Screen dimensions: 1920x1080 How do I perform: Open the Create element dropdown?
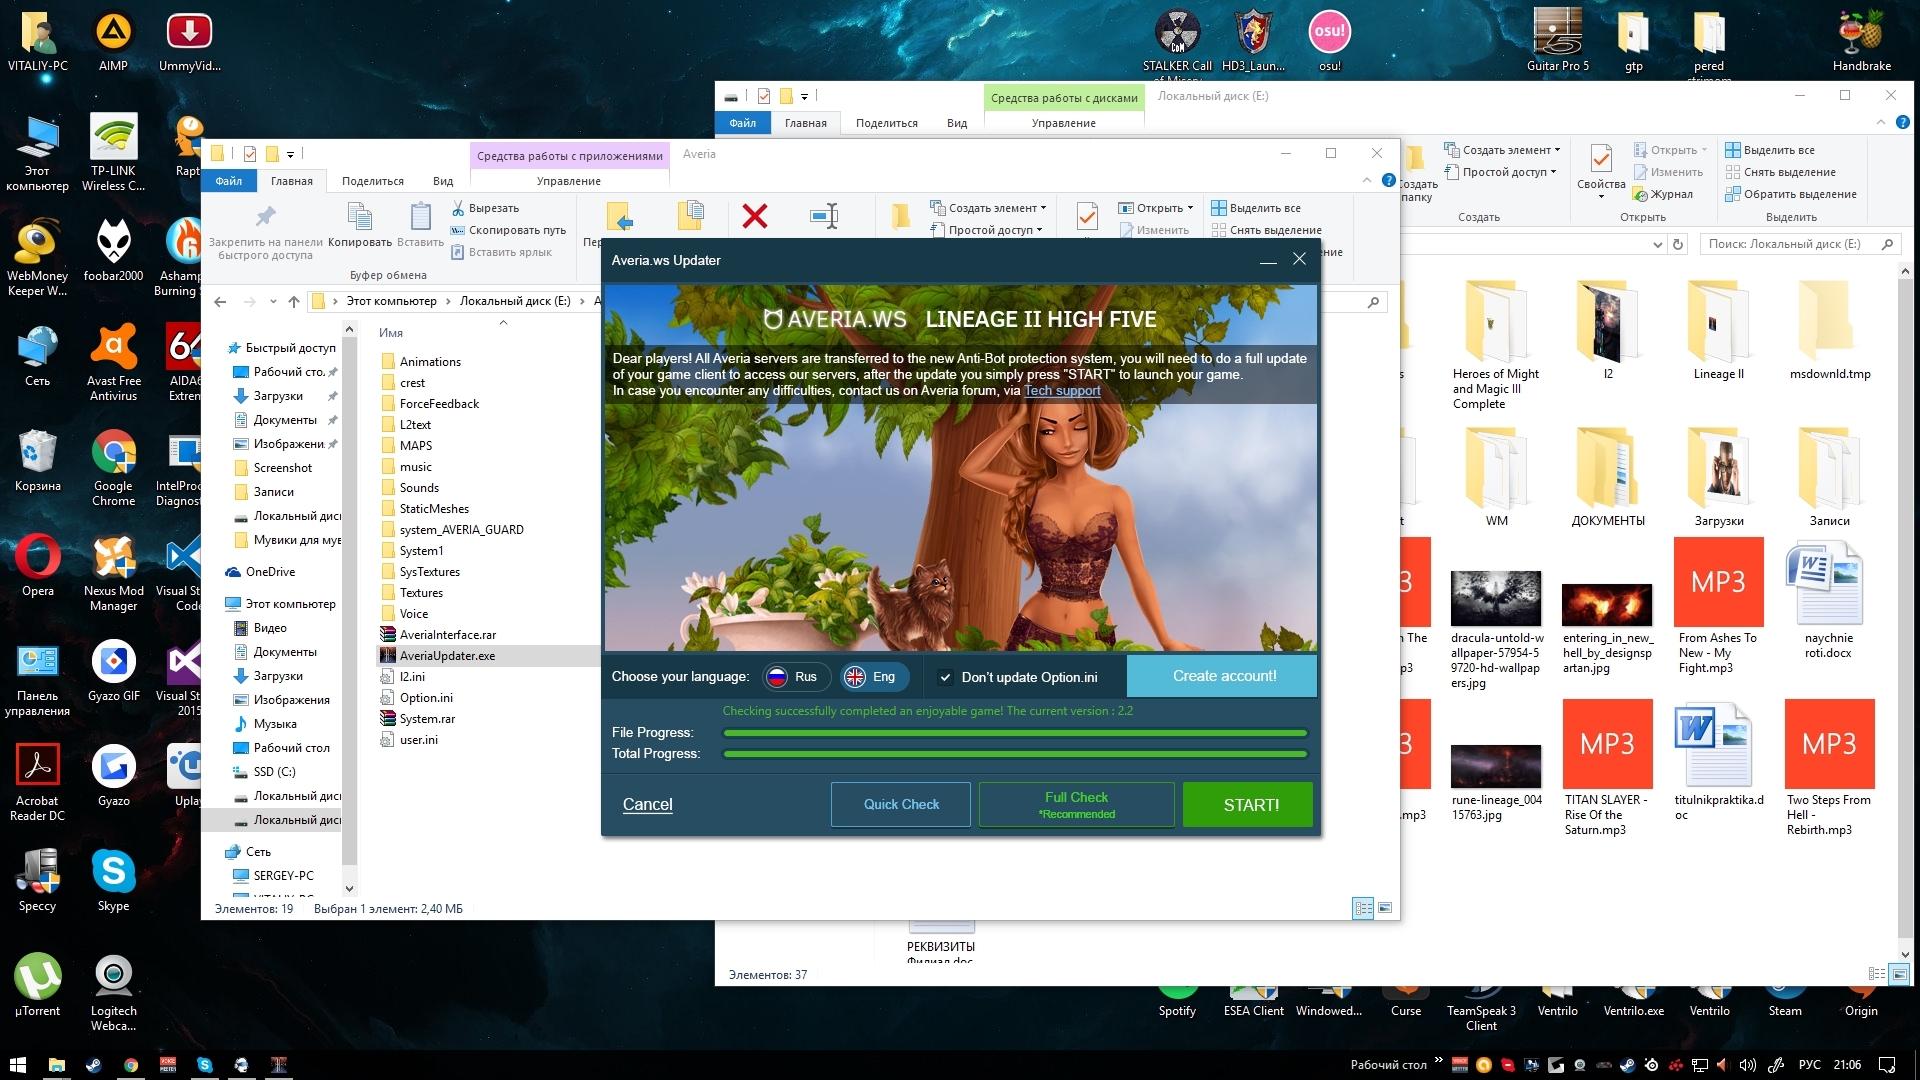click(x=995, y=208)
